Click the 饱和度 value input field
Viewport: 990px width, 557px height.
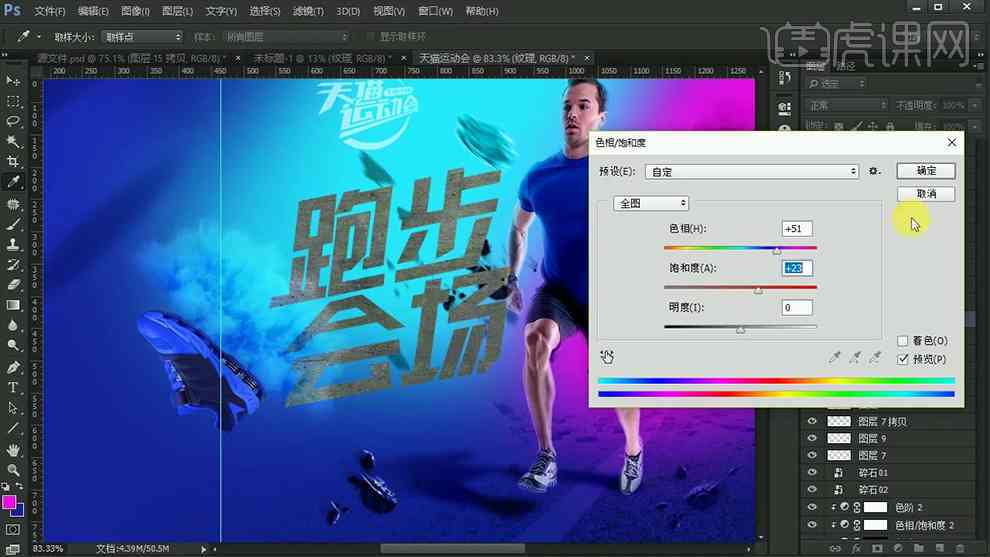coord(797,268)
